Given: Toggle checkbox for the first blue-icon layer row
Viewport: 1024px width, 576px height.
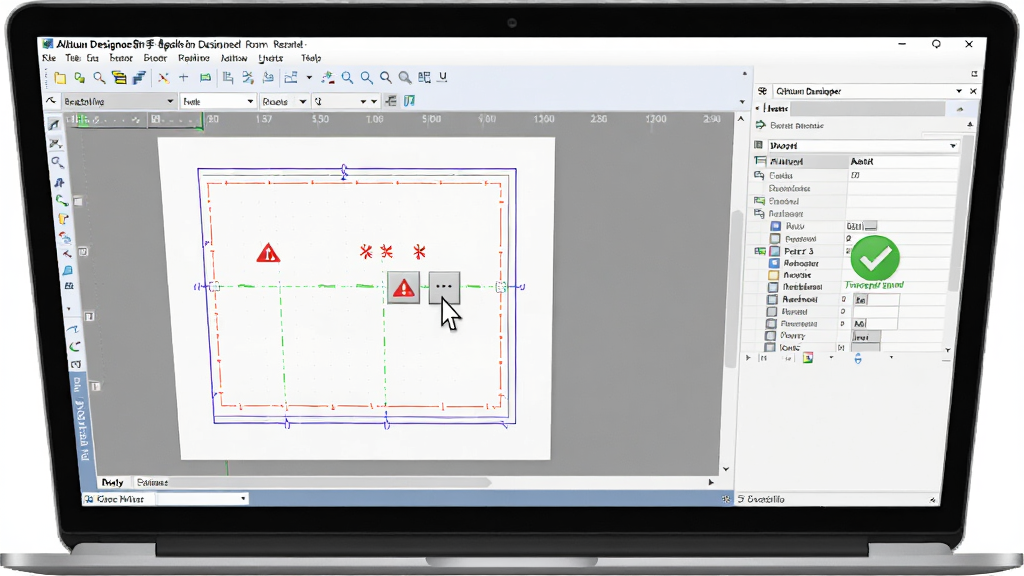Looking at the screenshot, I should coord(775,226).
